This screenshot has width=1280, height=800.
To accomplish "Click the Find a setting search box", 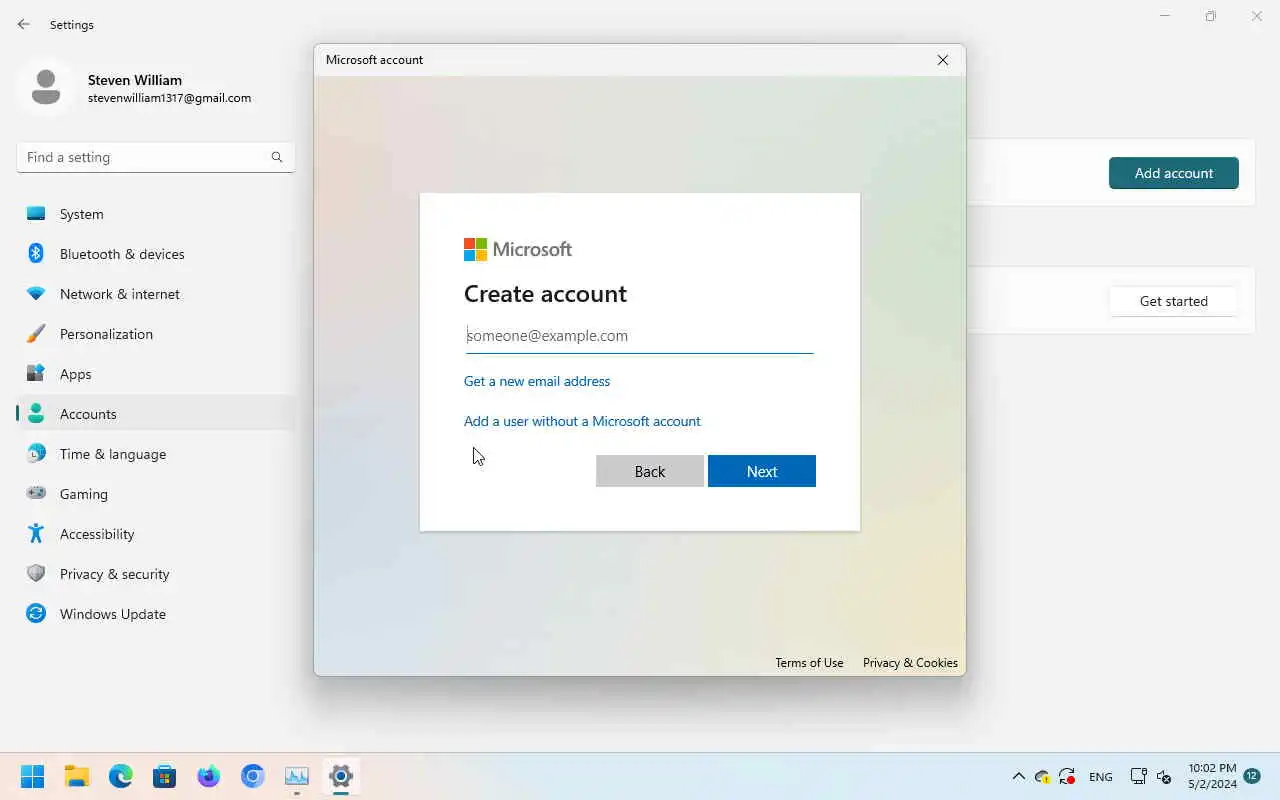I will pos(155,157).
